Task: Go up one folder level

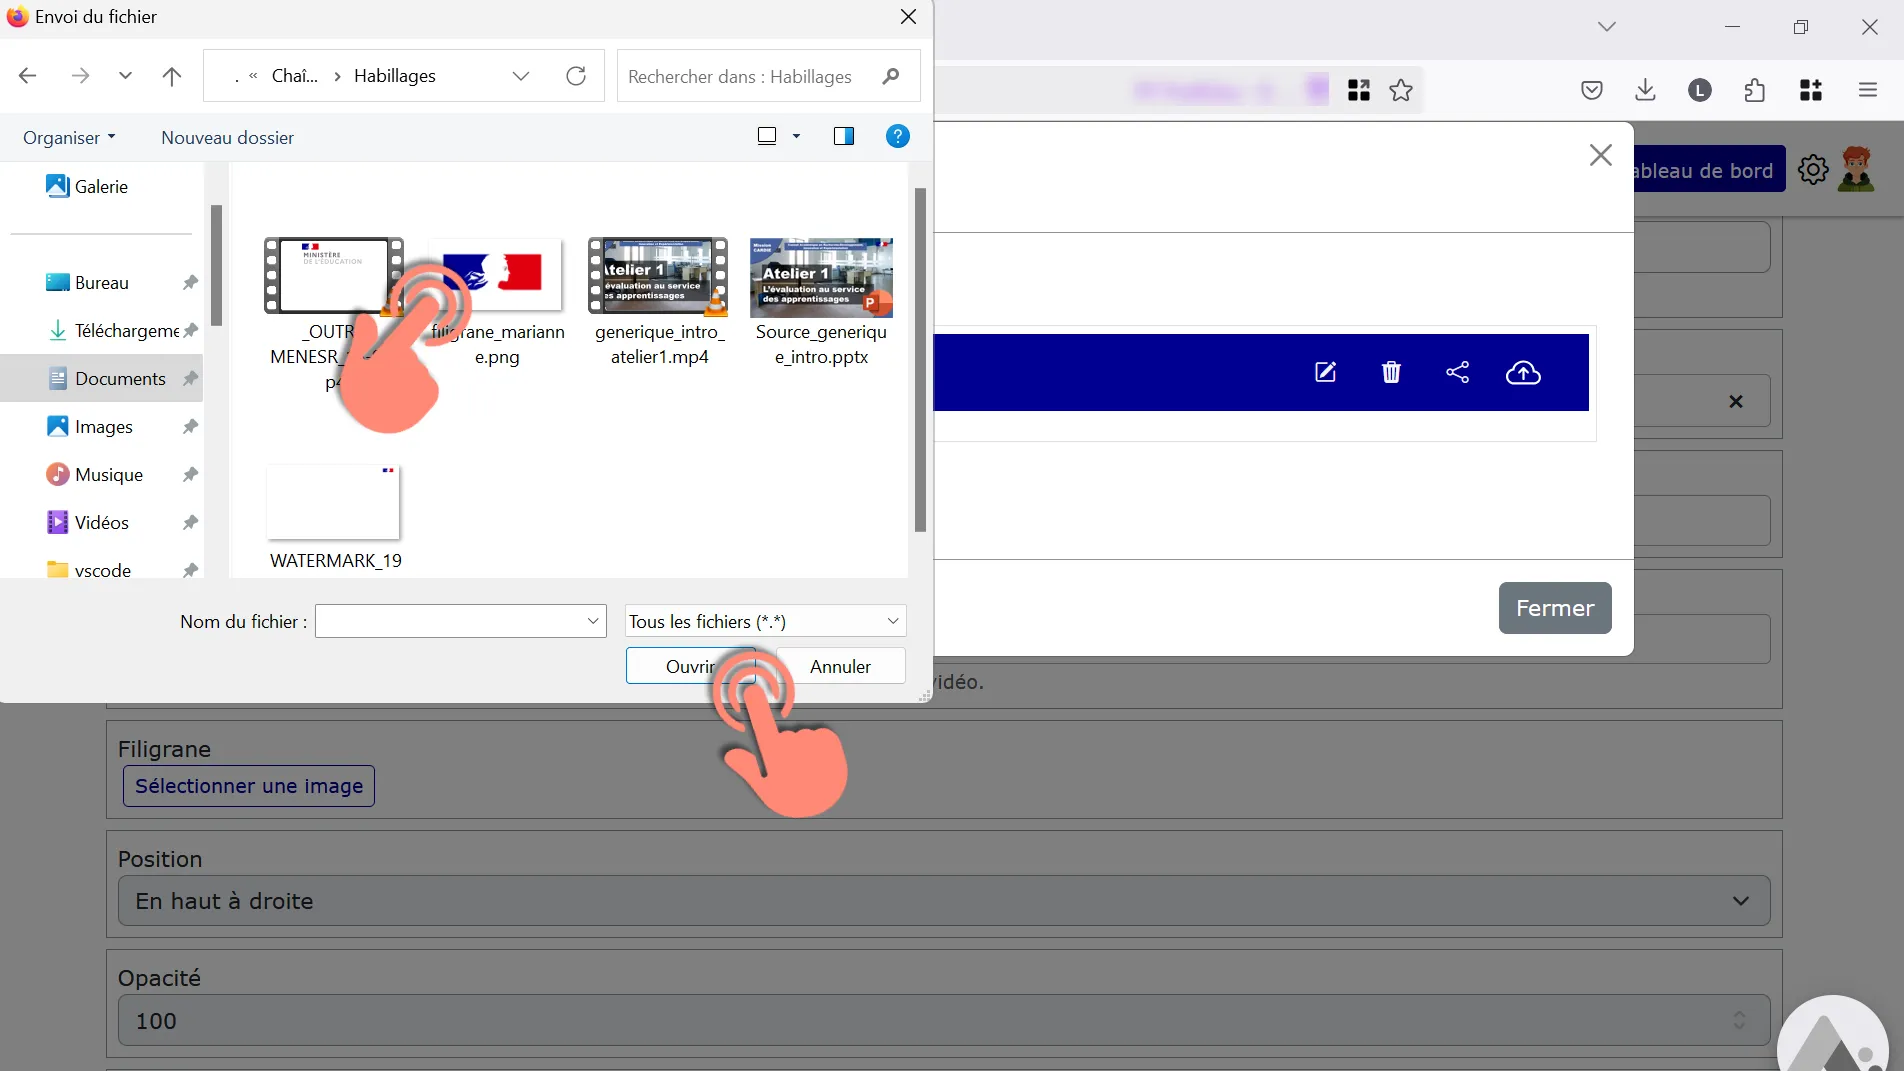Action: pos(172,76)
